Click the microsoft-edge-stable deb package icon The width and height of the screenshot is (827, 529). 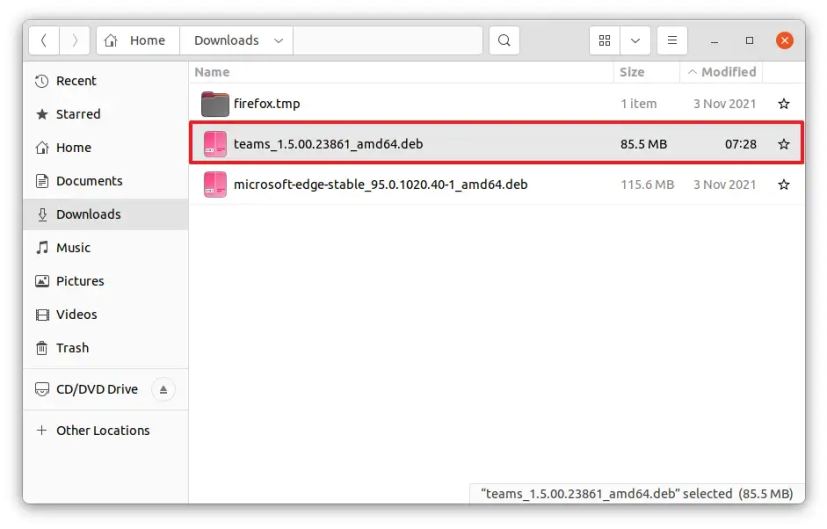(x=215, y=185)
